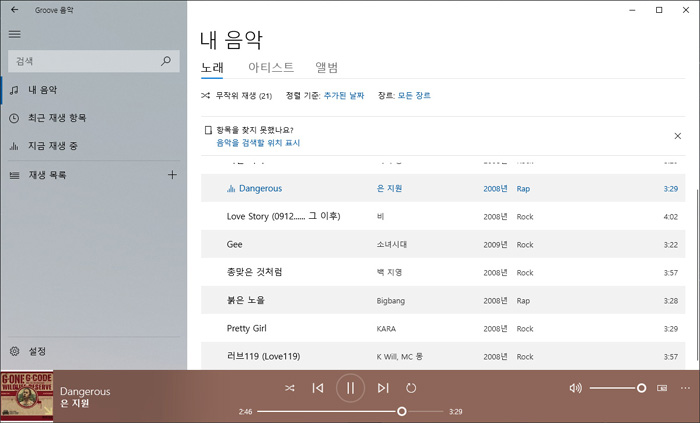This screenshot has width=700, height=423.
Task: Open the 모든 장르 genre dropdown
Action: [414, 95]
